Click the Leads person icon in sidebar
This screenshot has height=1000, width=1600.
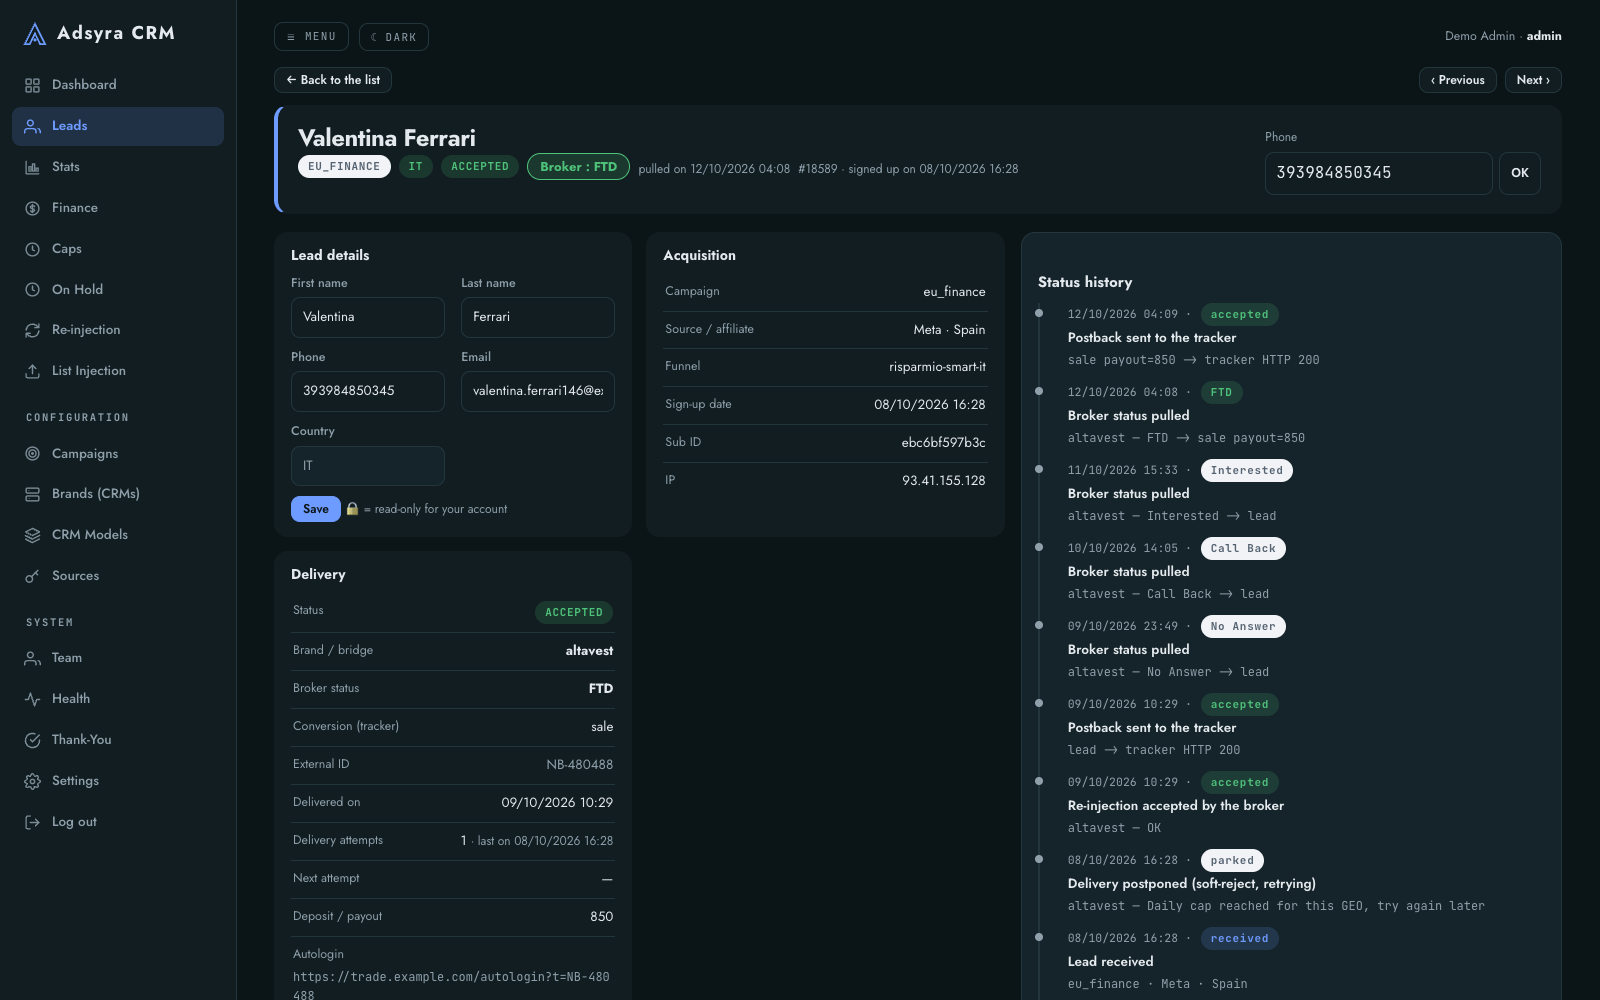33,126
